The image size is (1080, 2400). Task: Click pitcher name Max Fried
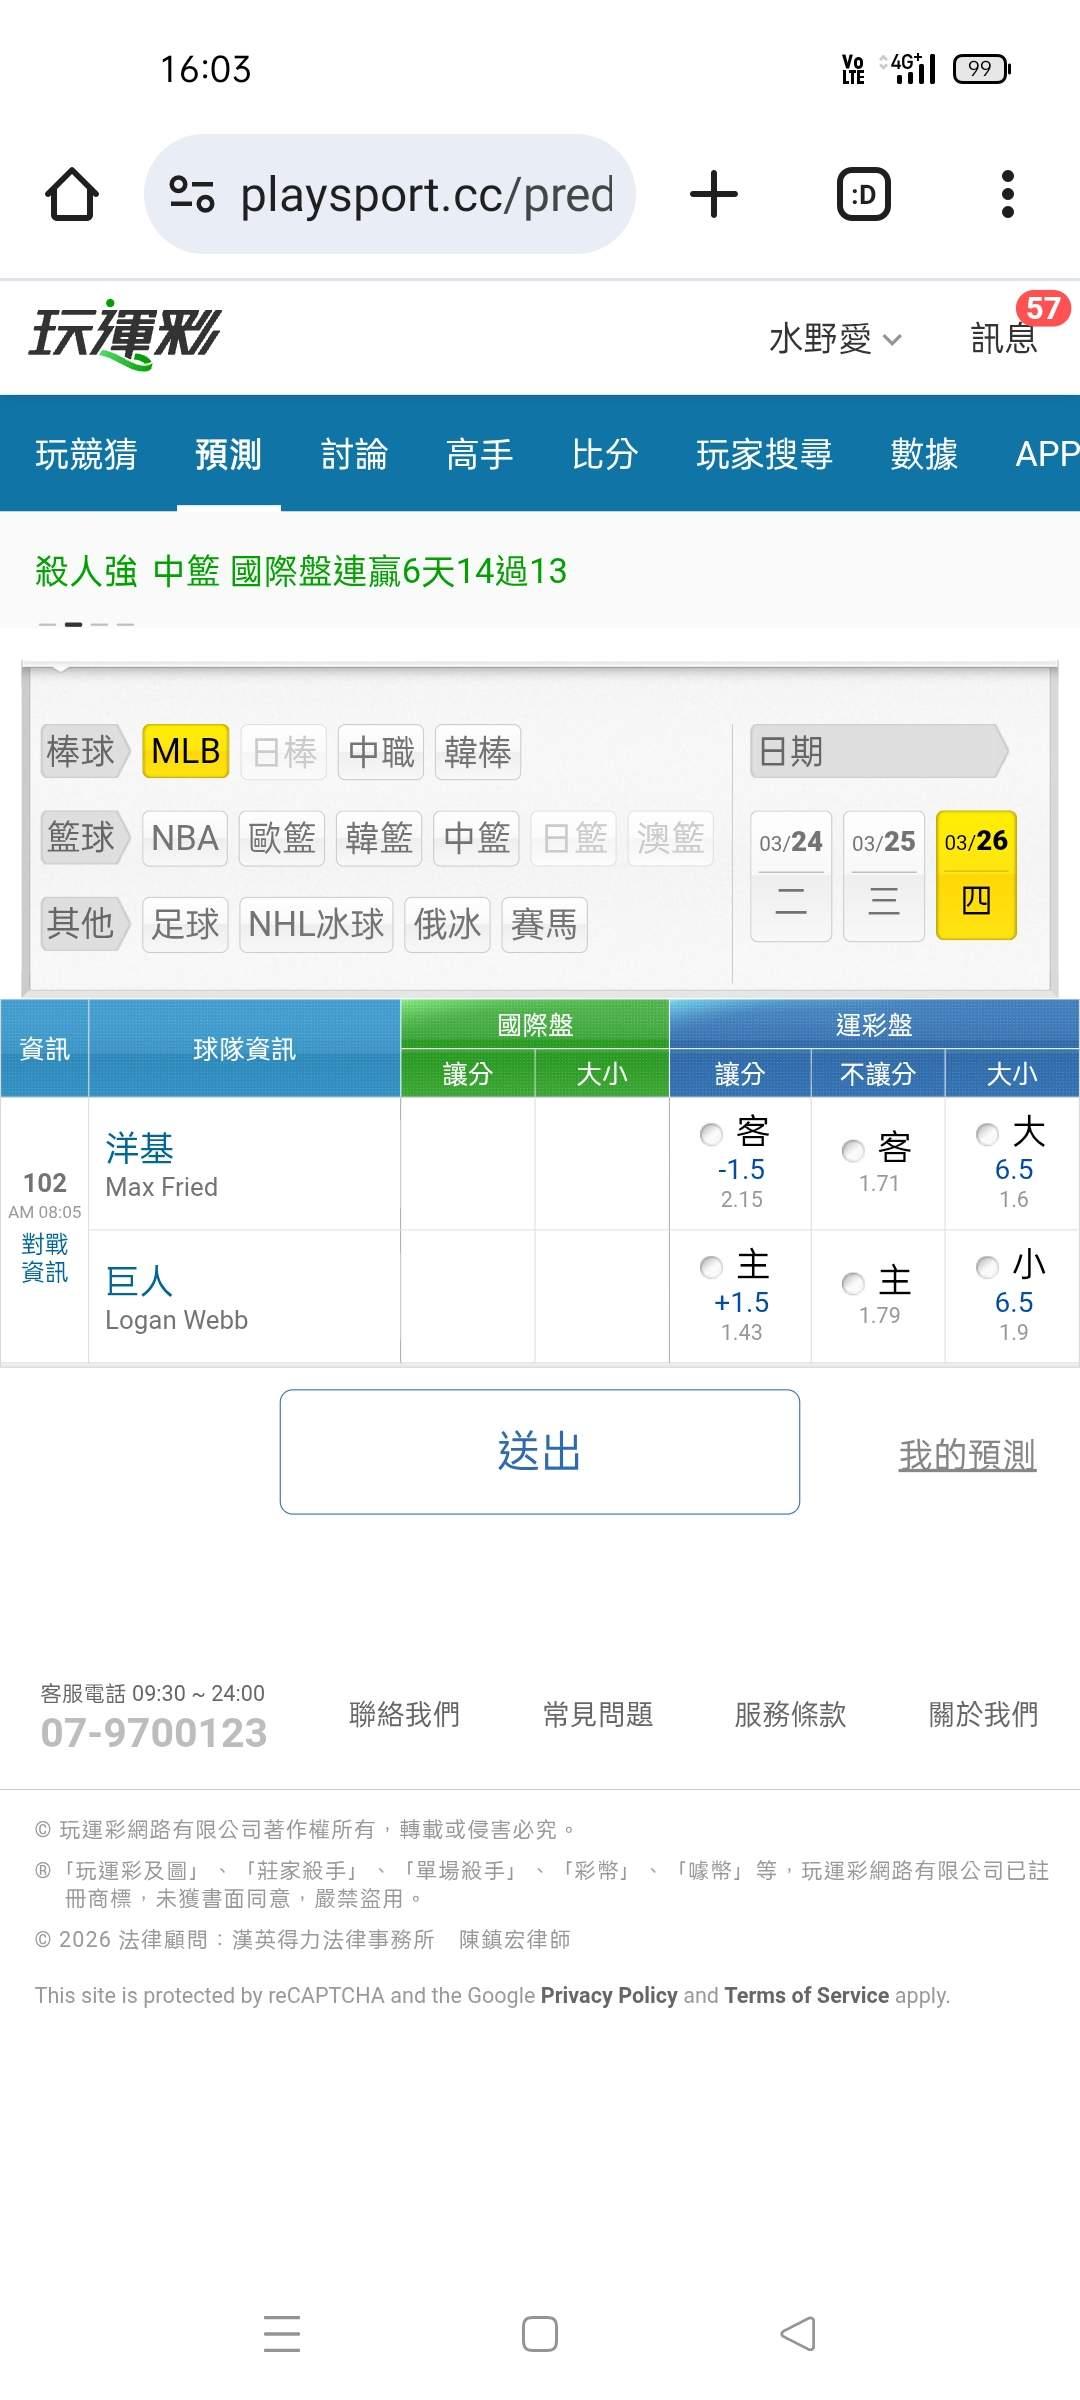[162, 1187]
